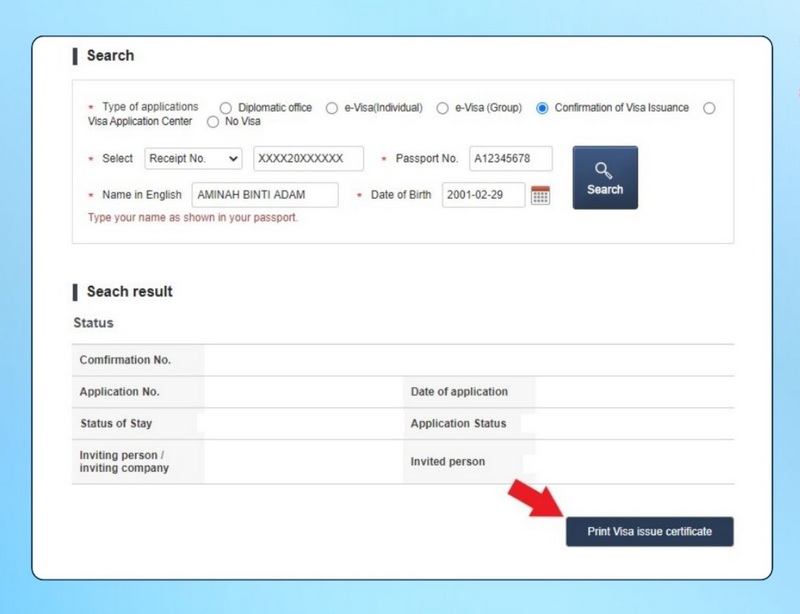
Task: Choose the Visa Application Center option
Action: click(709, 108)
